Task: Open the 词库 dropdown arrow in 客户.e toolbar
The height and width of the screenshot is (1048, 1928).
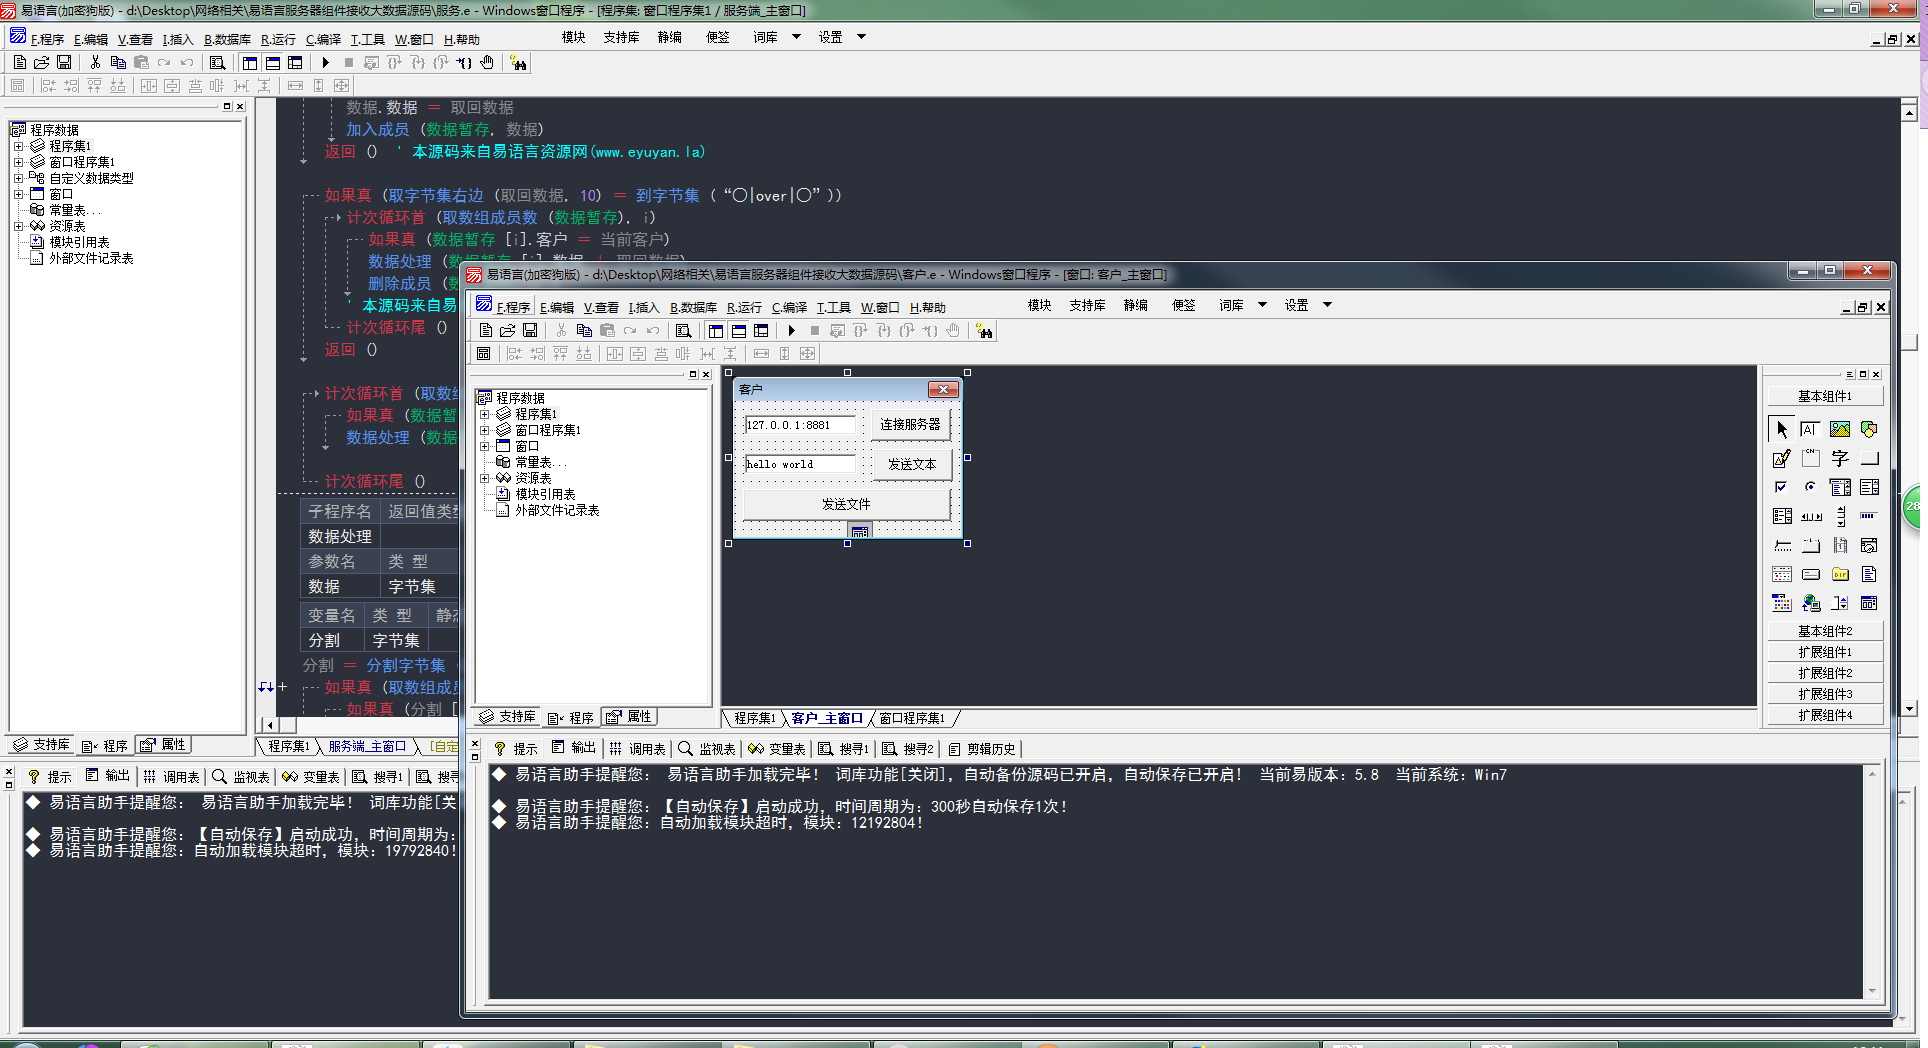Action: pos(1262,305)
